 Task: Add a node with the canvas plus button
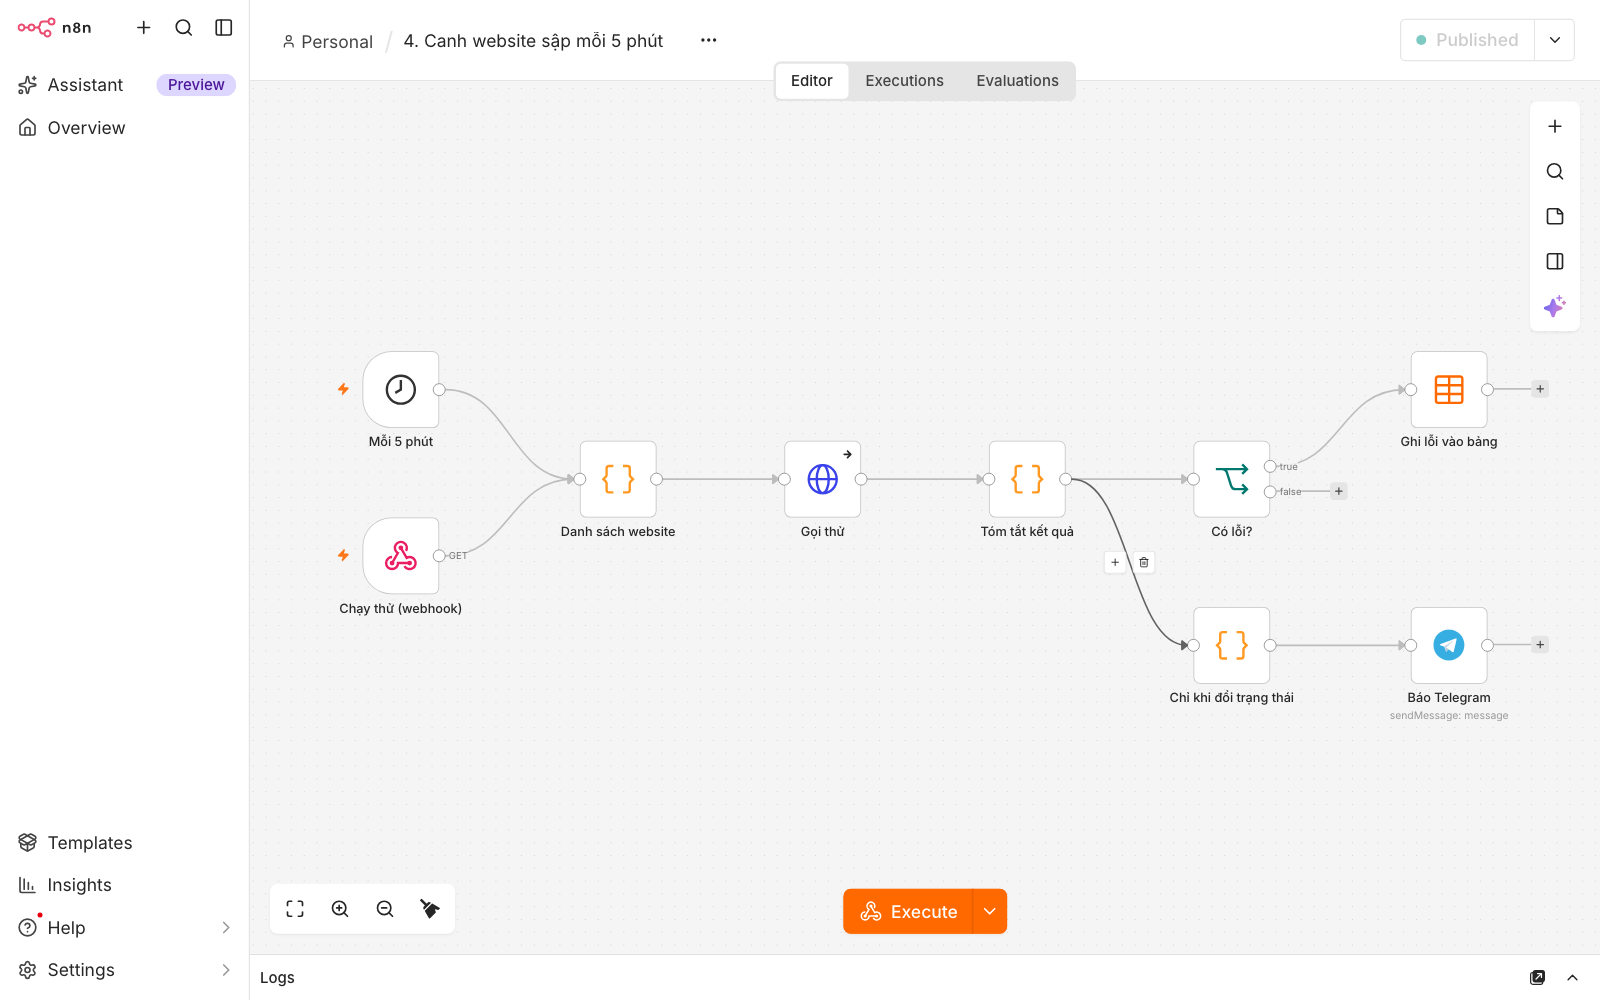point(1555,126)
